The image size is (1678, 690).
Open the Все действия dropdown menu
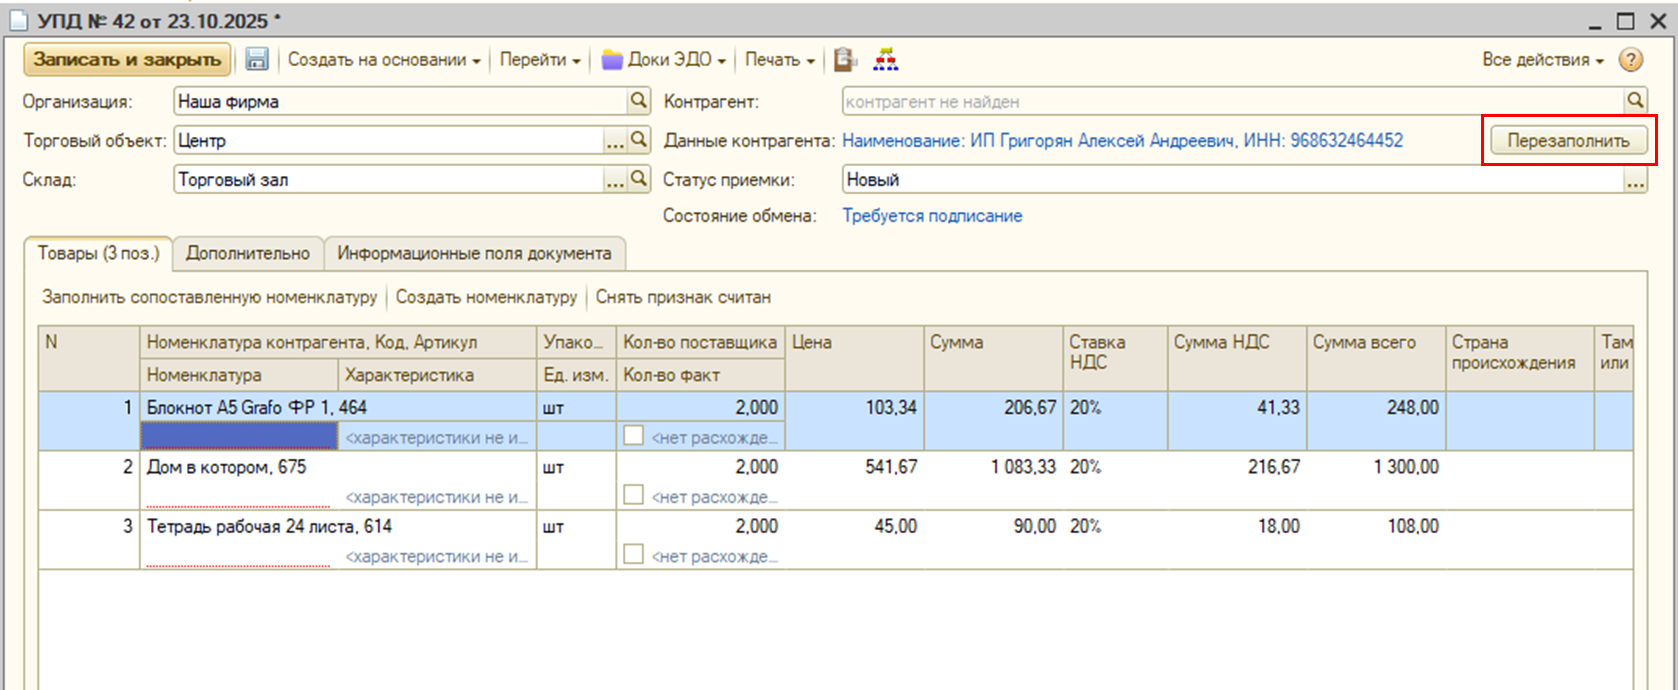click(x=1542, y=60)
